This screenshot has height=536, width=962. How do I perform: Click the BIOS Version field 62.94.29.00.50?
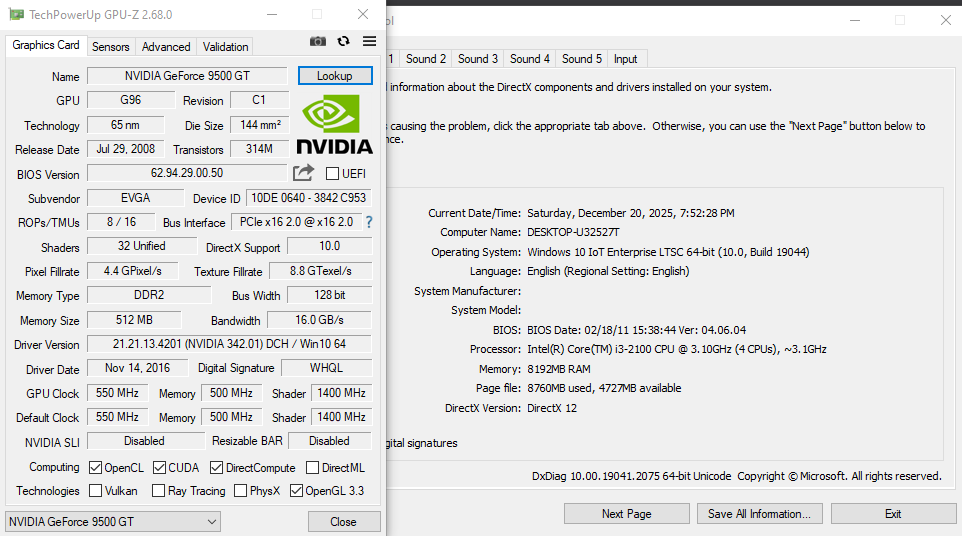[187, 173]
